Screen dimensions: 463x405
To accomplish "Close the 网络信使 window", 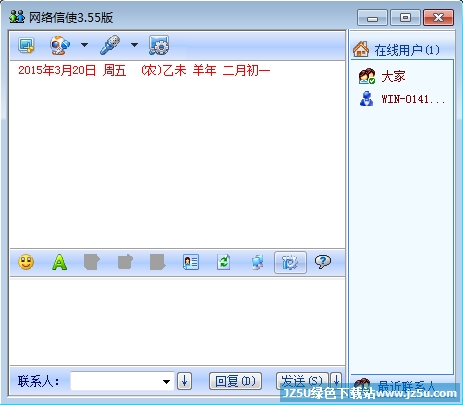I will tap(438, 18).
